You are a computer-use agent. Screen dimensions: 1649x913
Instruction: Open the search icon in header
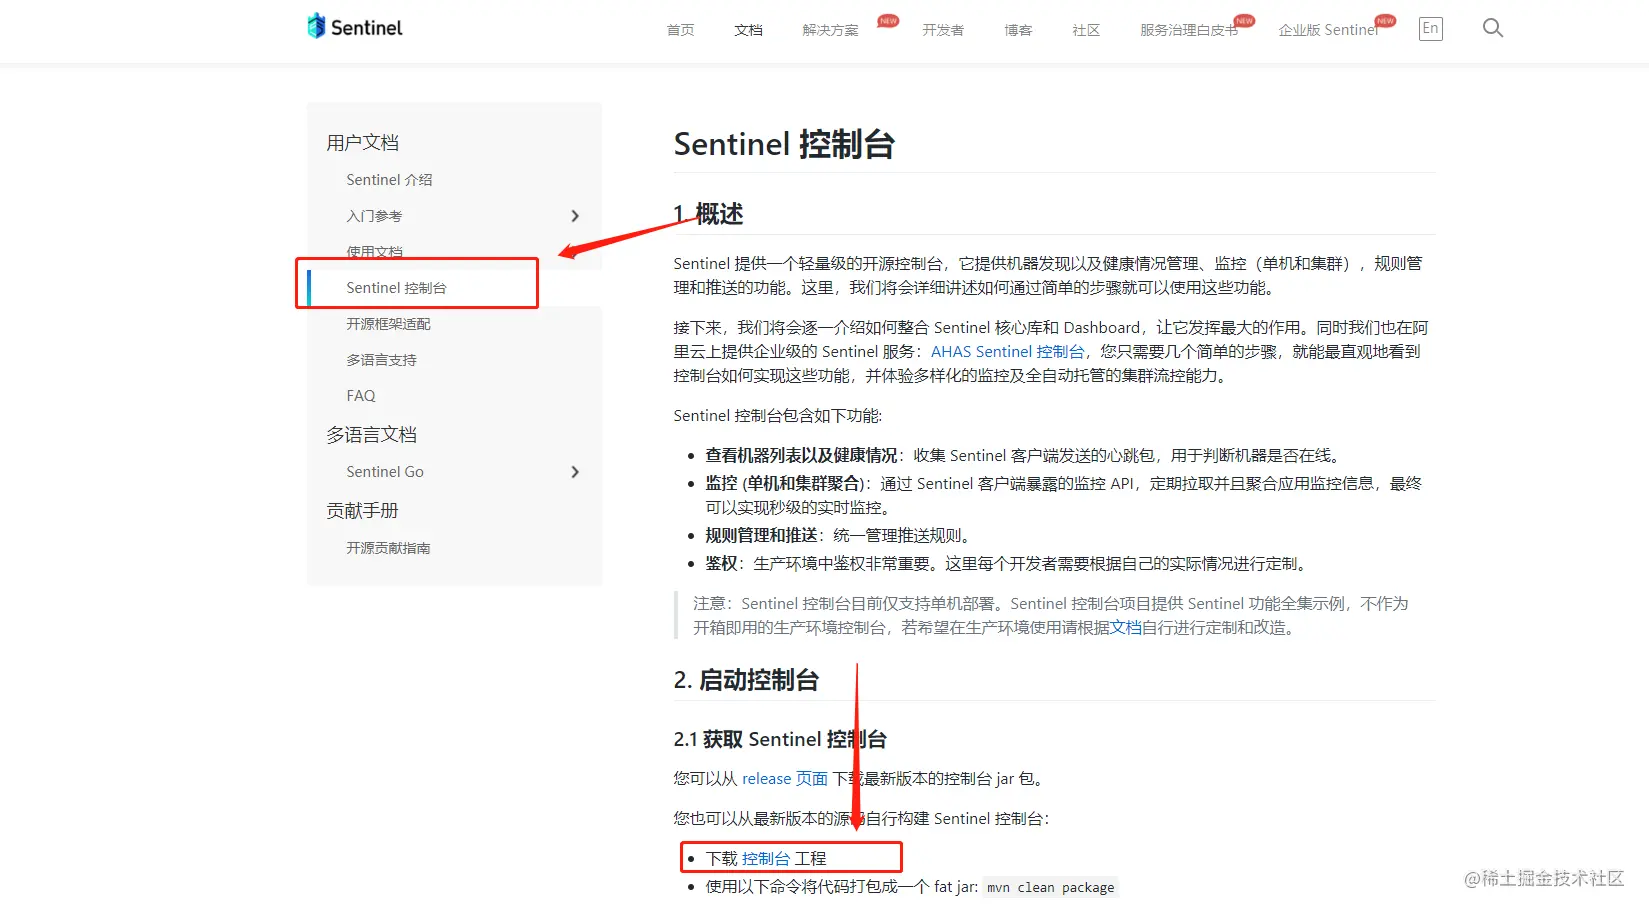(x=1493, y=28)
